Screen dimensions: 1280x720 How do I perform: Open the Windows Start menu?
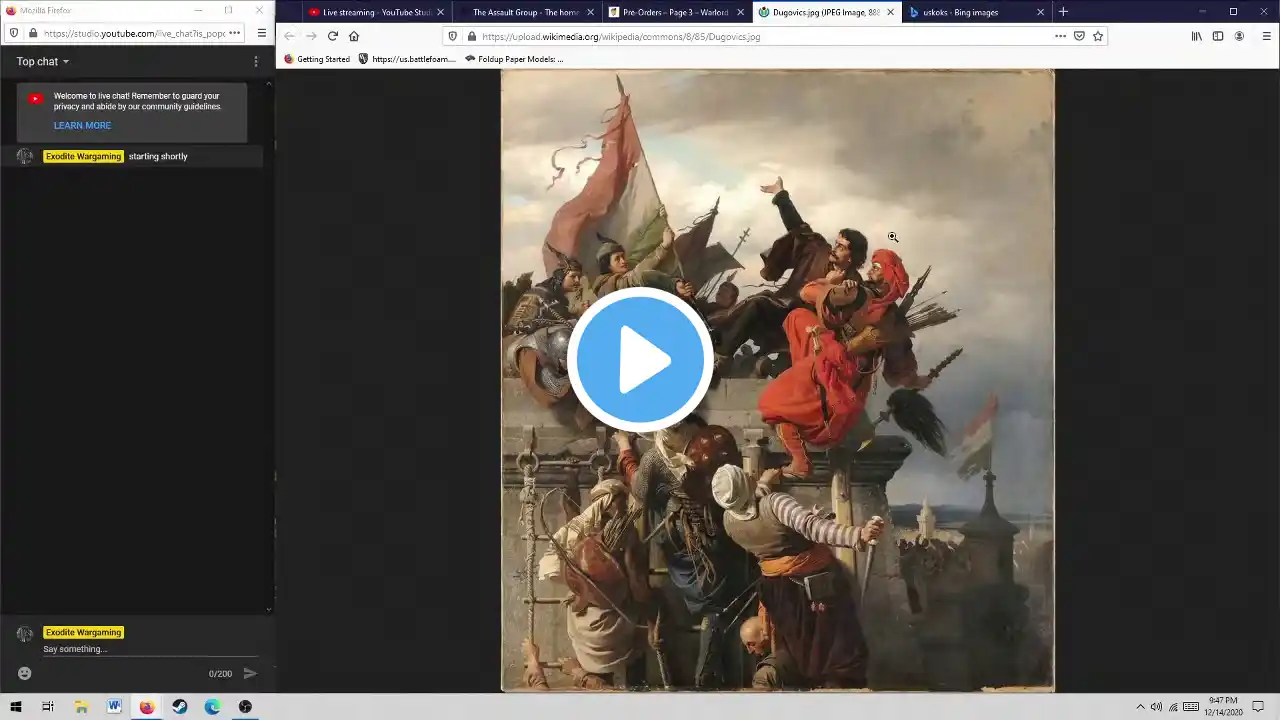(16, 707)
